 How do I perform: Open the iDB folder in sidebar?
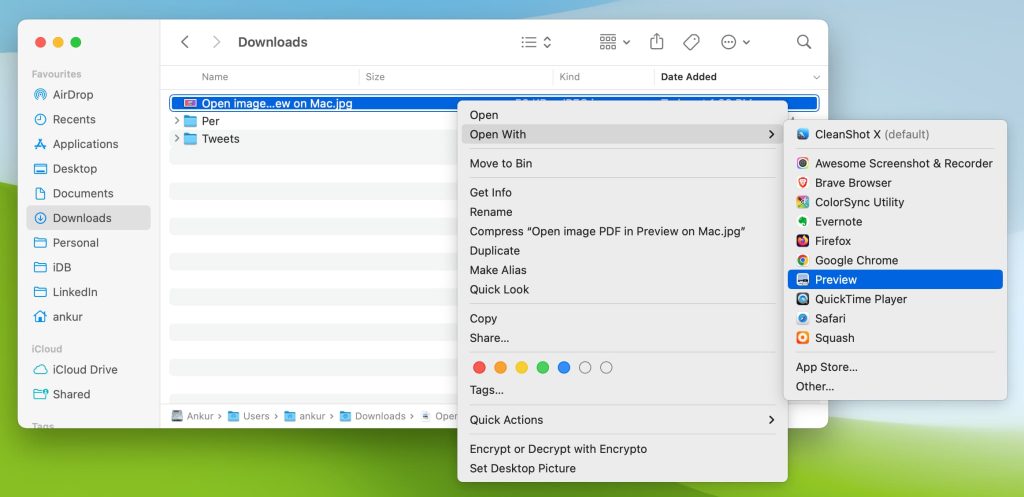click(x=89, y=268)
